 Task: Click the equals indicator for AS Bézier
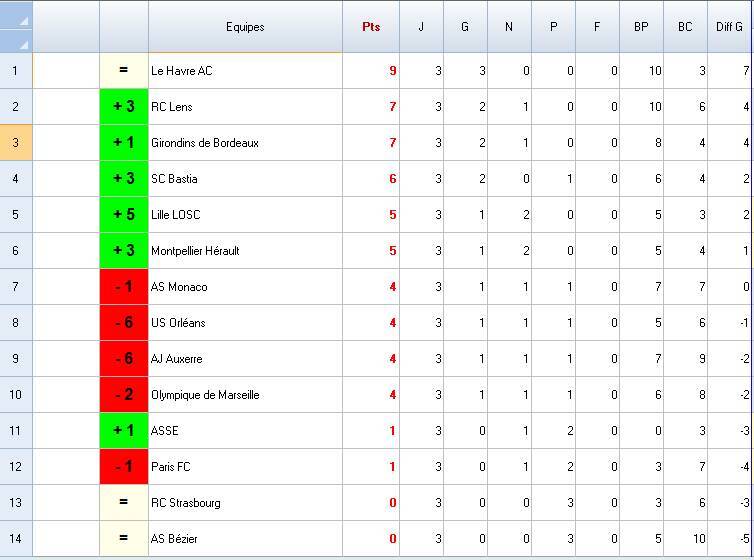point(124,539)
